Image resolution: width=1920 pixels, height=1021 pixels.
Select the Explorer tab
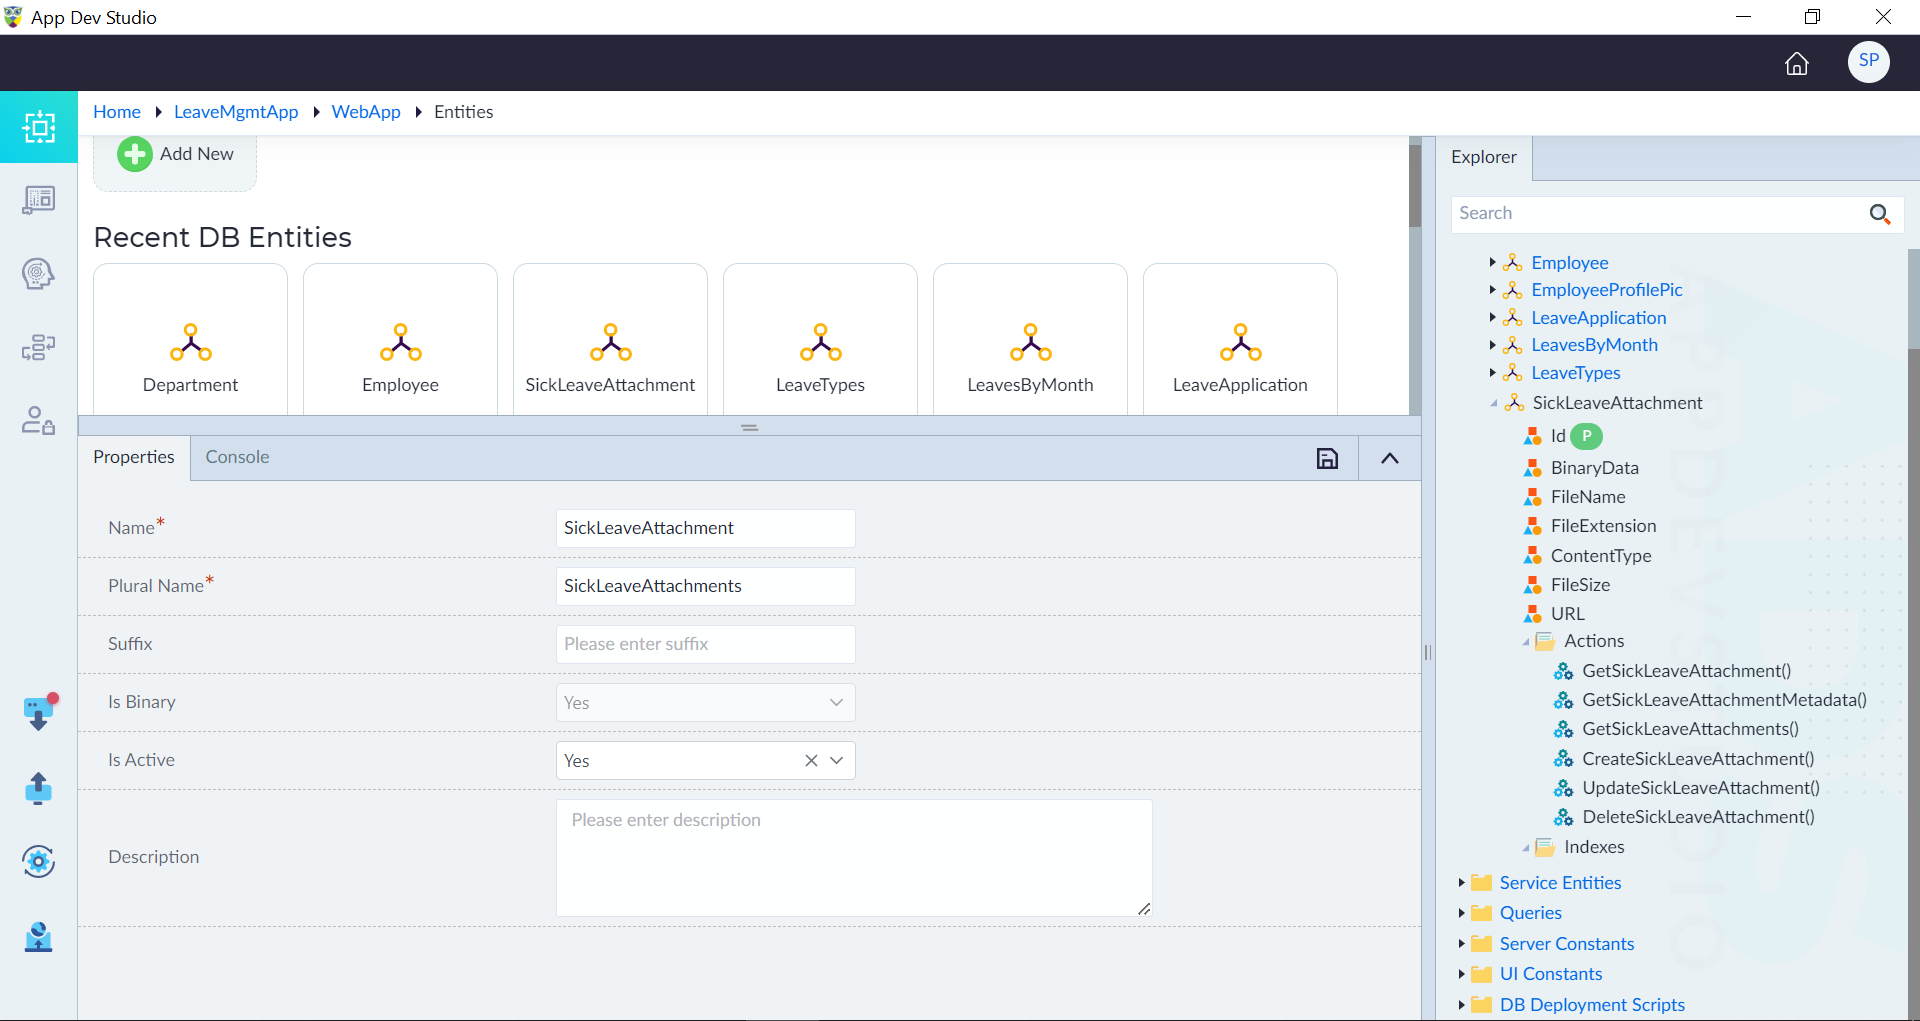[1484, 157]
